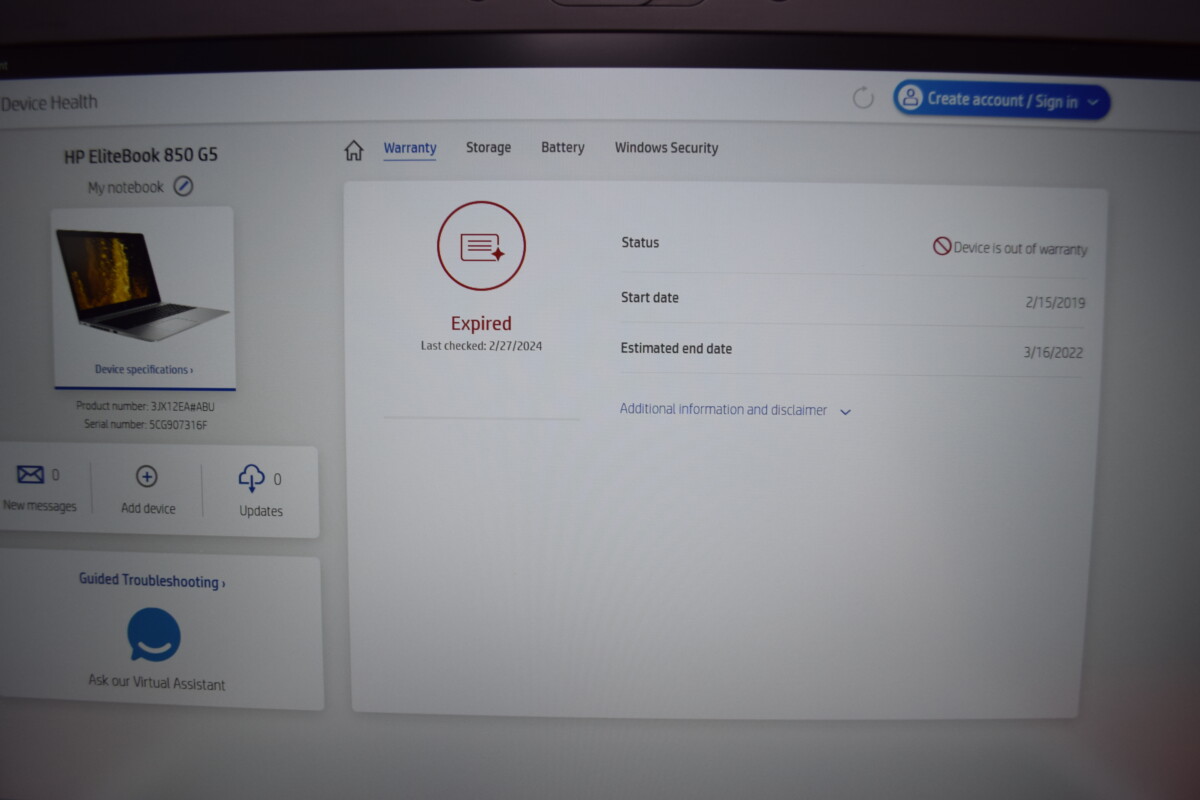The image size is (1200, 800).
Task: Open Additional information and disclaimer link
Action: (x=723, y=409)
